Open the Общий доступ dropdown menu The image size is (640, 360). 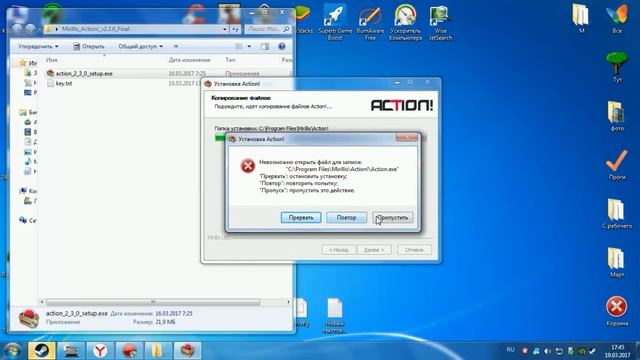[x=140, y=47]
